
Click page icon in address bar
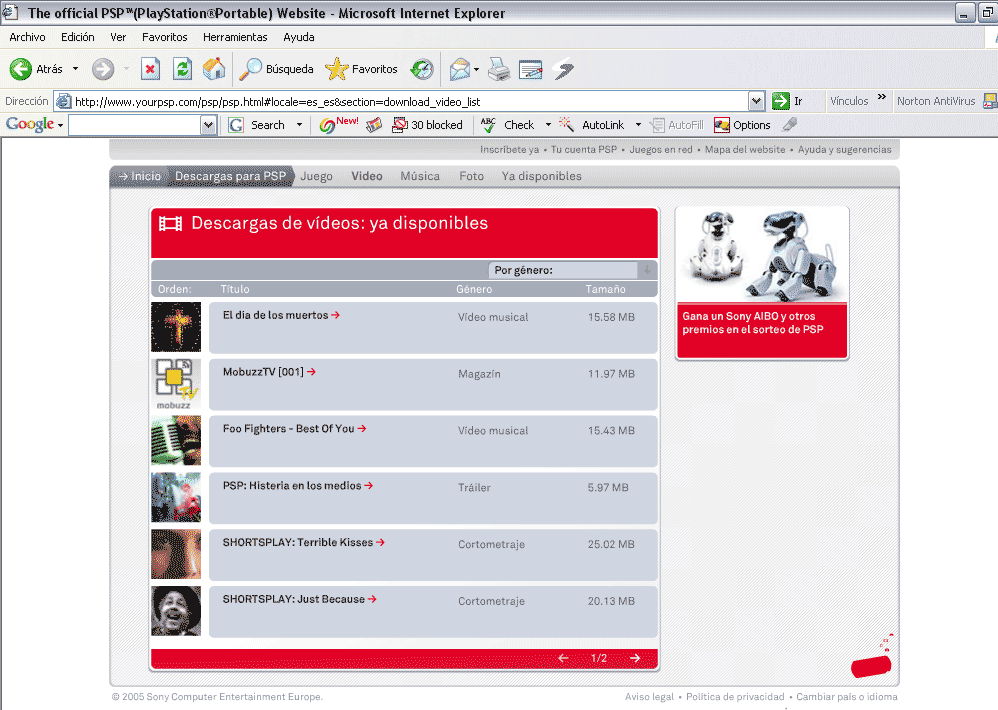pos(63,101)
